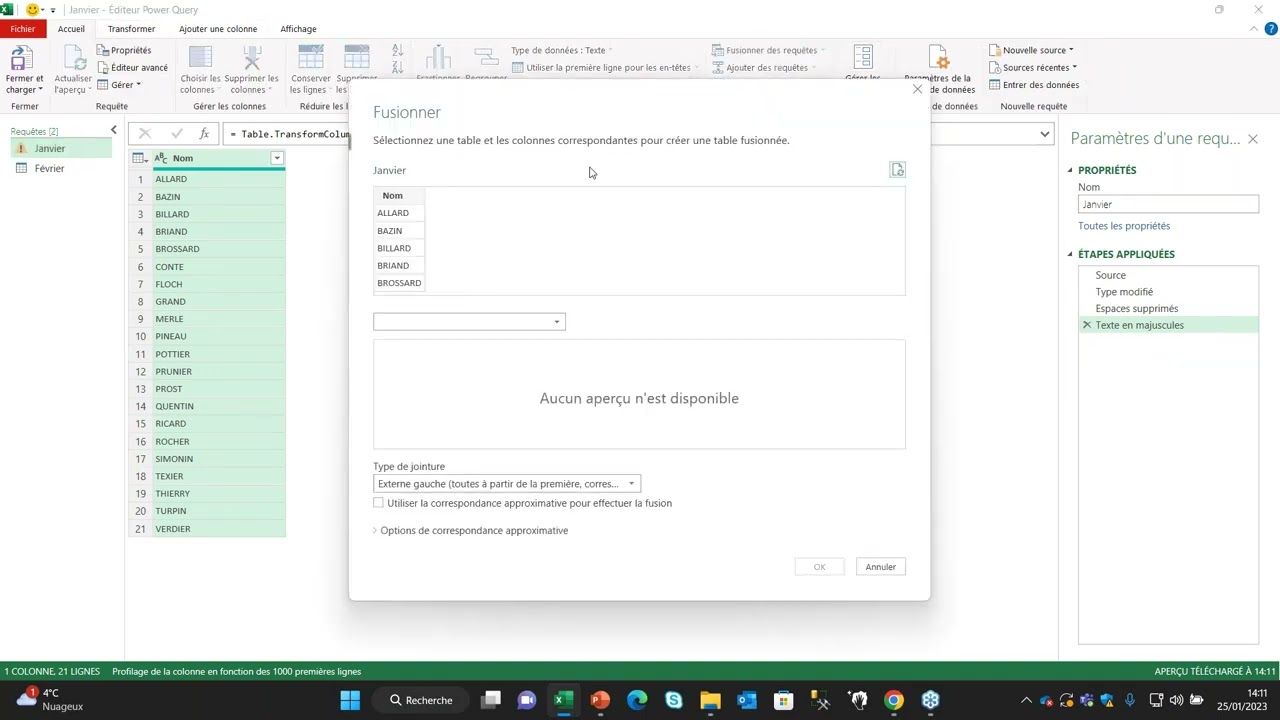Click Entrer des données
1280x720 pixels.
click(1033, 85)
